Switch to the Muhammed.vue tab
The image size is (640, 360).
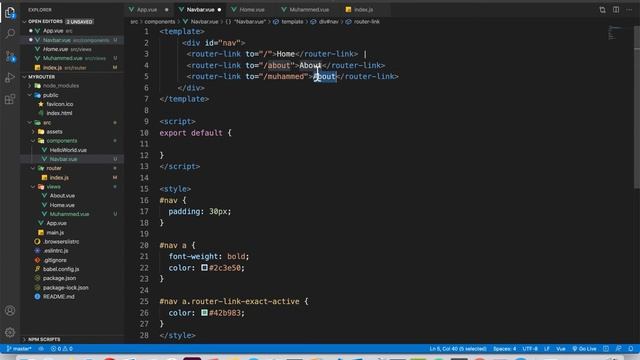[x=309, y=9]
